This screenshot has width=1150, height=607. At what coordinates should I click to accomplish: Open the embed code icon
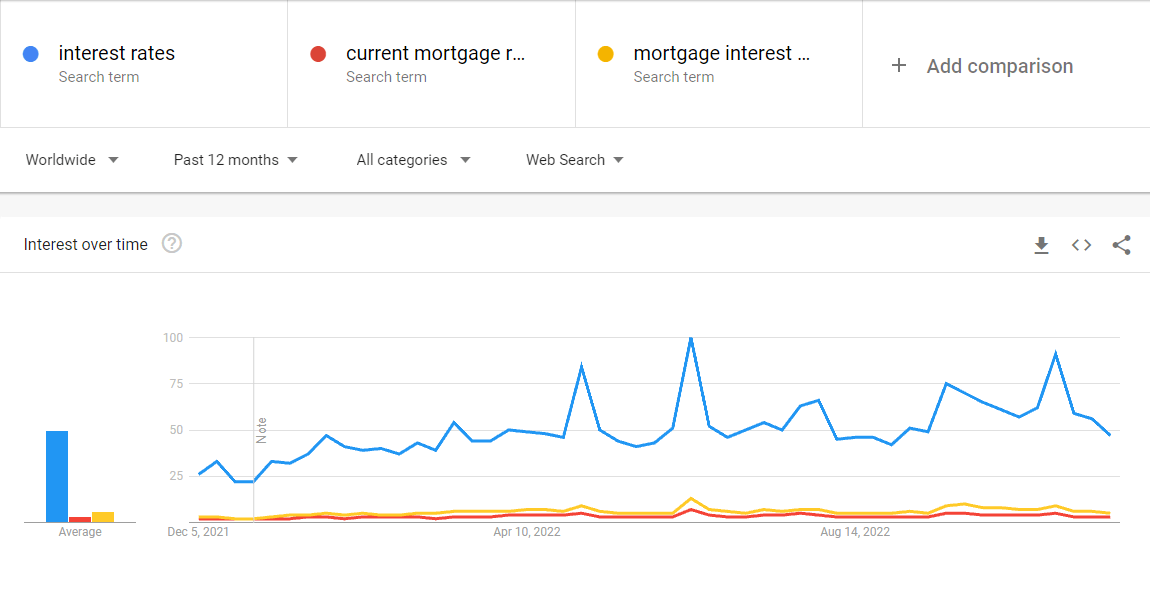pyautogui.click(x=1081, y=245)
